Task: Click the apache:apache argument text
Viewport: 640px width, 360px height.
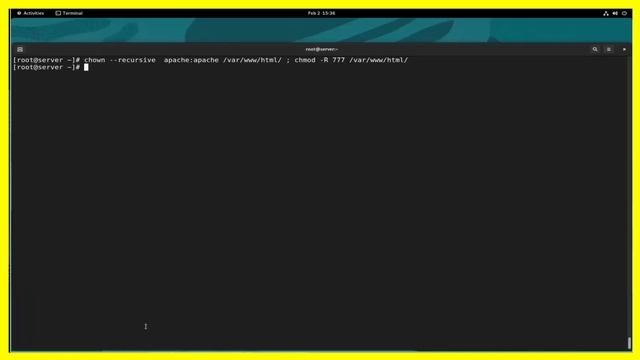Action: pos(191,60)
